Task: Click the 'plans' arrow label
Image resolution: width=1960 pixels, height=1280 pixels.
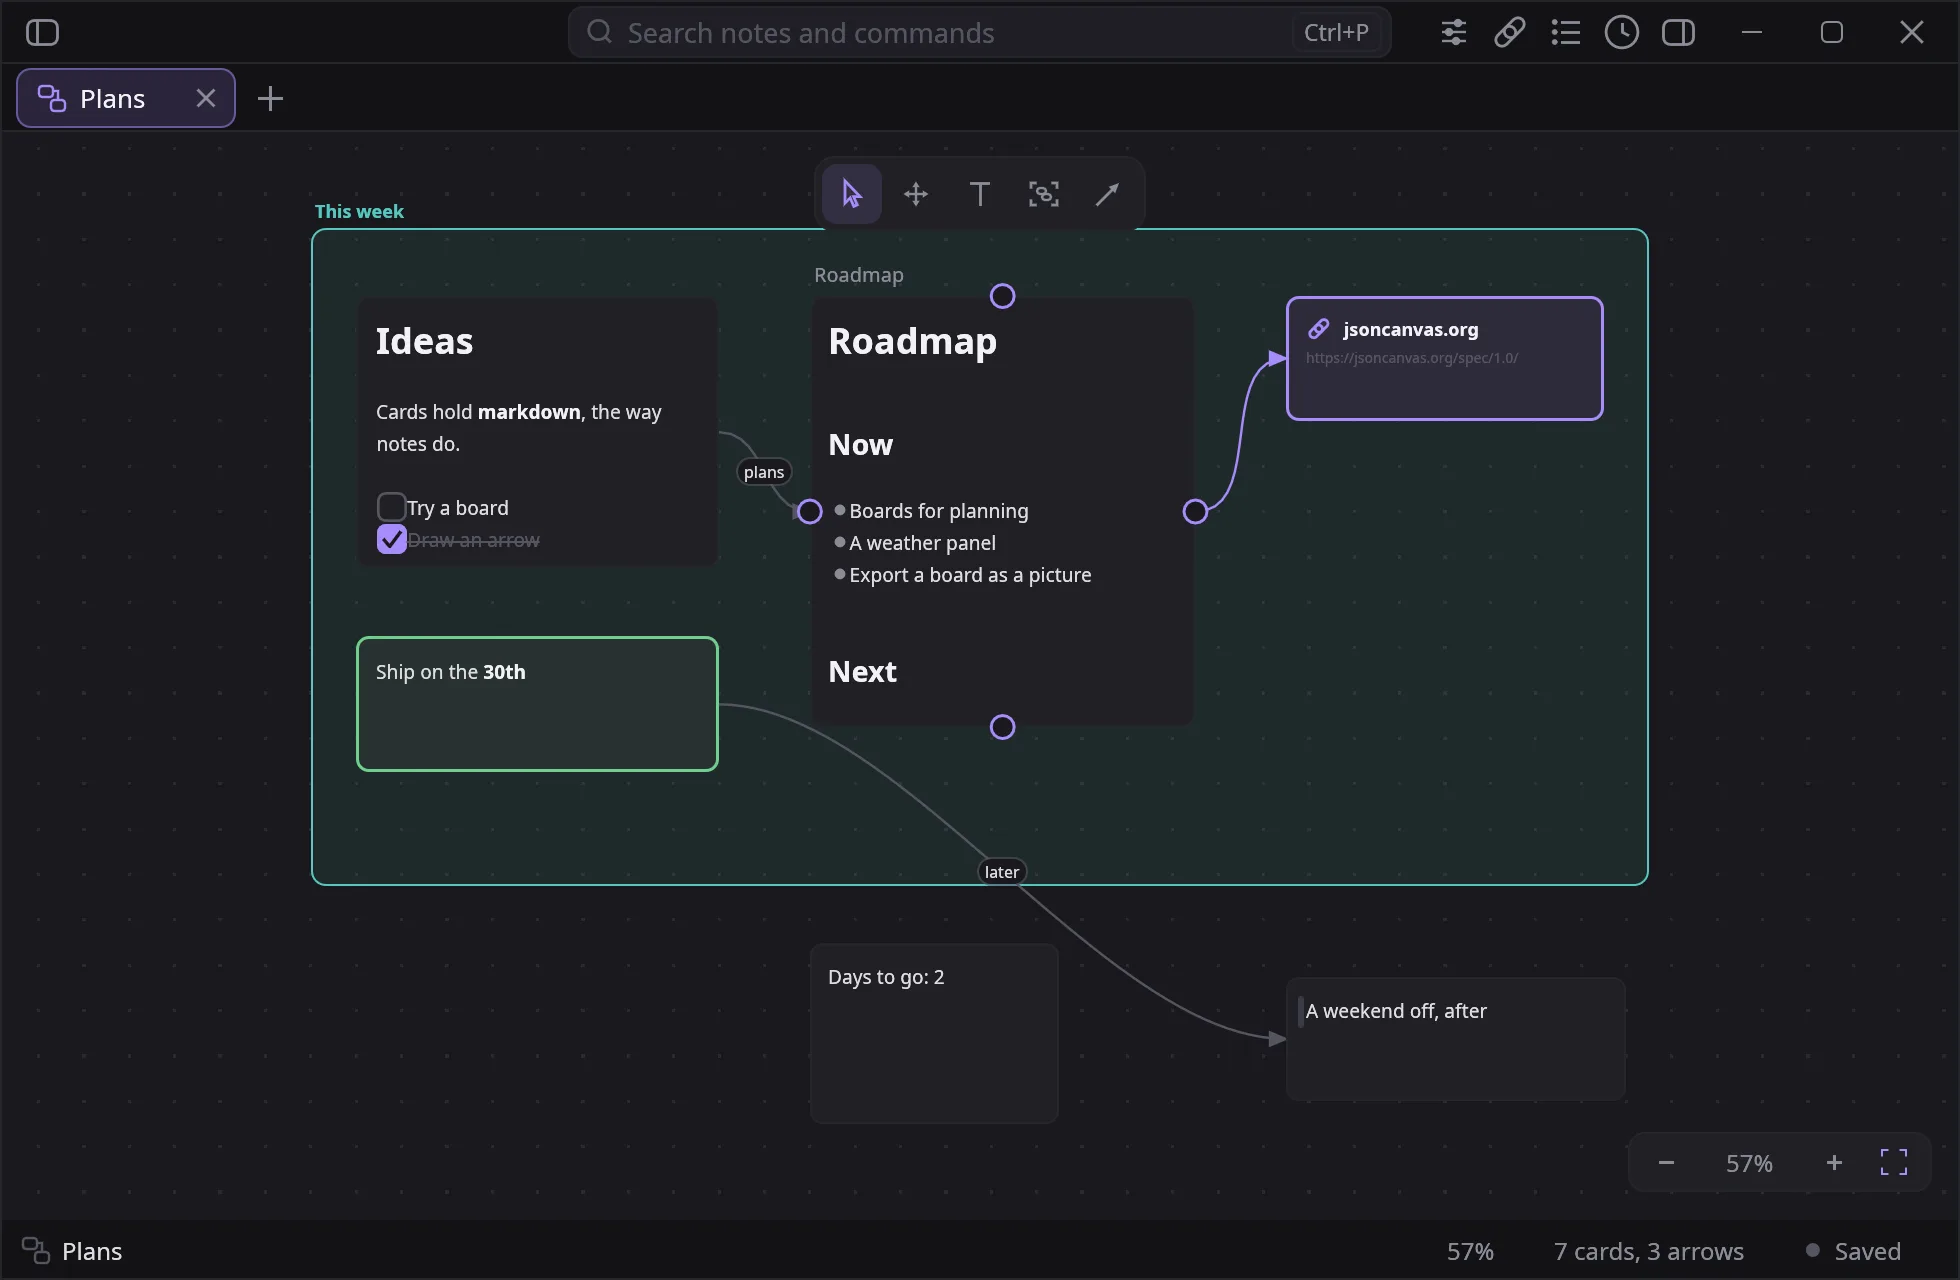Action: click(x=764, y=472)
